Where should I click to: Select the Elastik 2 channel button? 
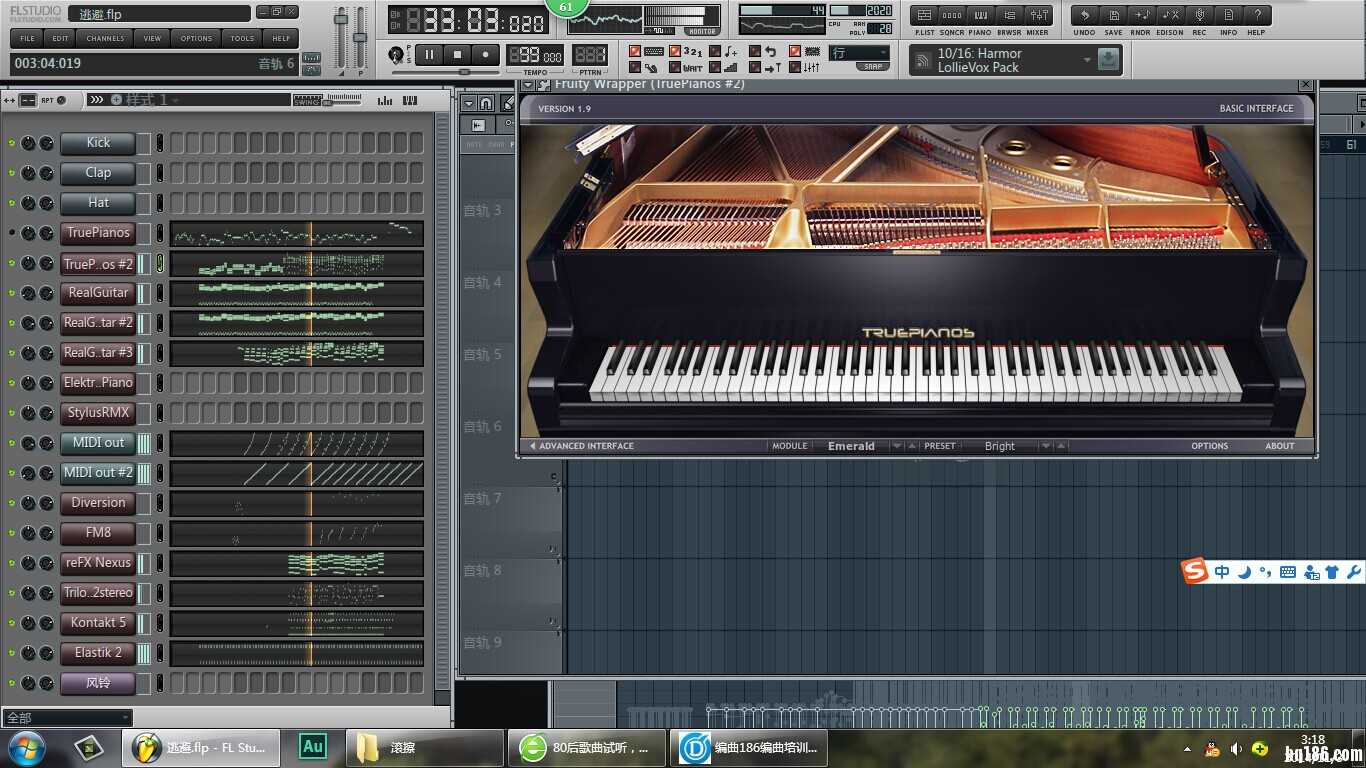coord(98,653)
